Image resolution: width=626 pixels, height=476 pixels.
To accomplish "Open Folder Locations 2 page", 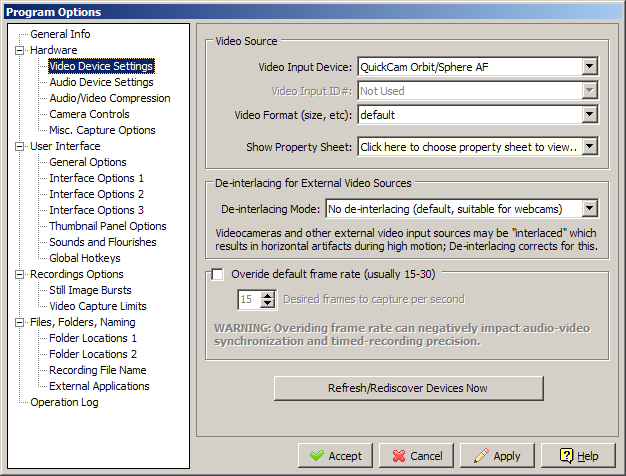I will pos(93,354).
